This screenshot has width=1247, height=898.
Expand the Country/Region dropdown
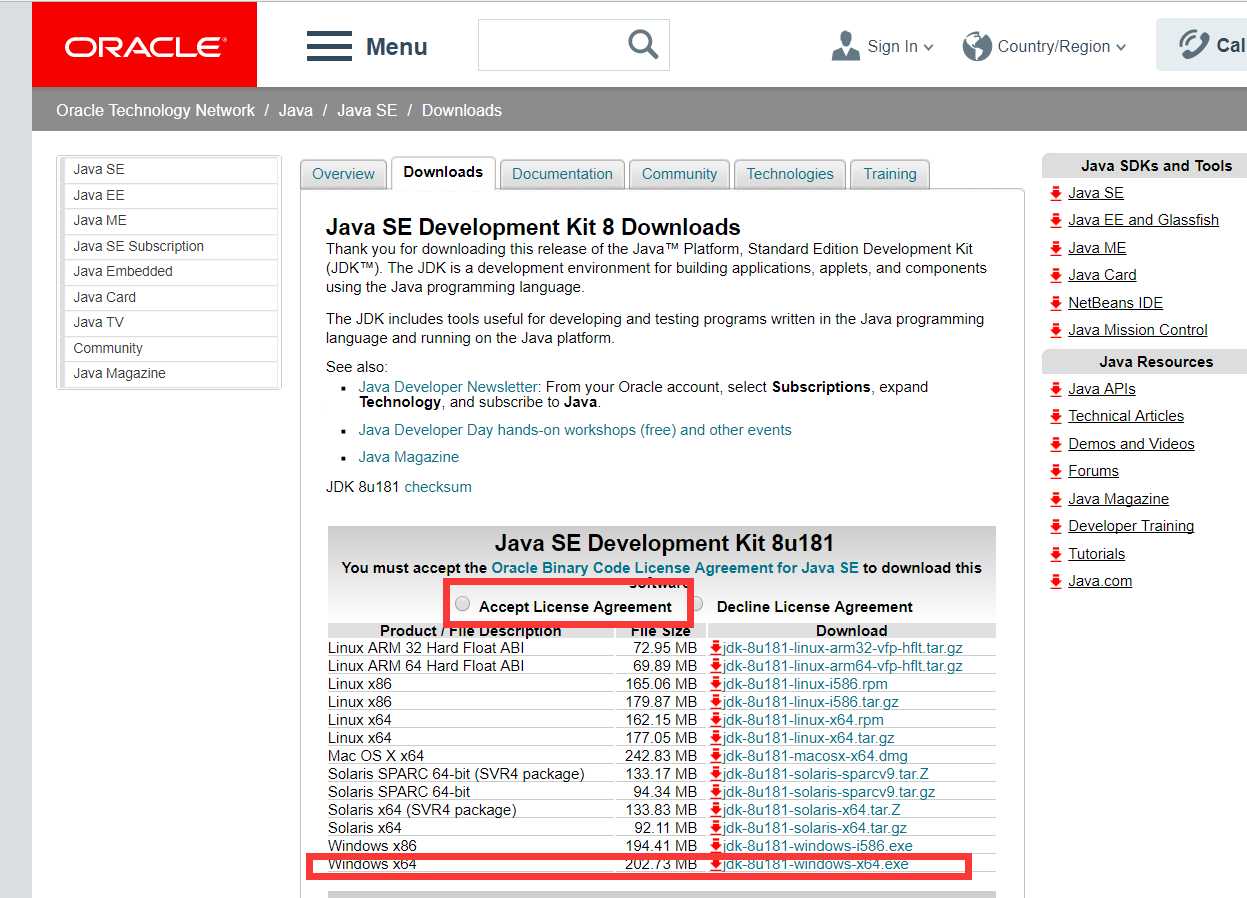pyautogui.click(x=1121, y=47)
